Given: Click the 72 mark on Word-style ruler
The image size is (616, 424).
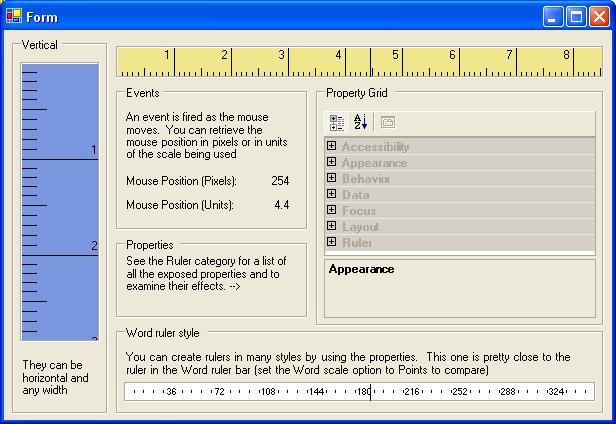Looking at the screenshot, I should [219, 391].
